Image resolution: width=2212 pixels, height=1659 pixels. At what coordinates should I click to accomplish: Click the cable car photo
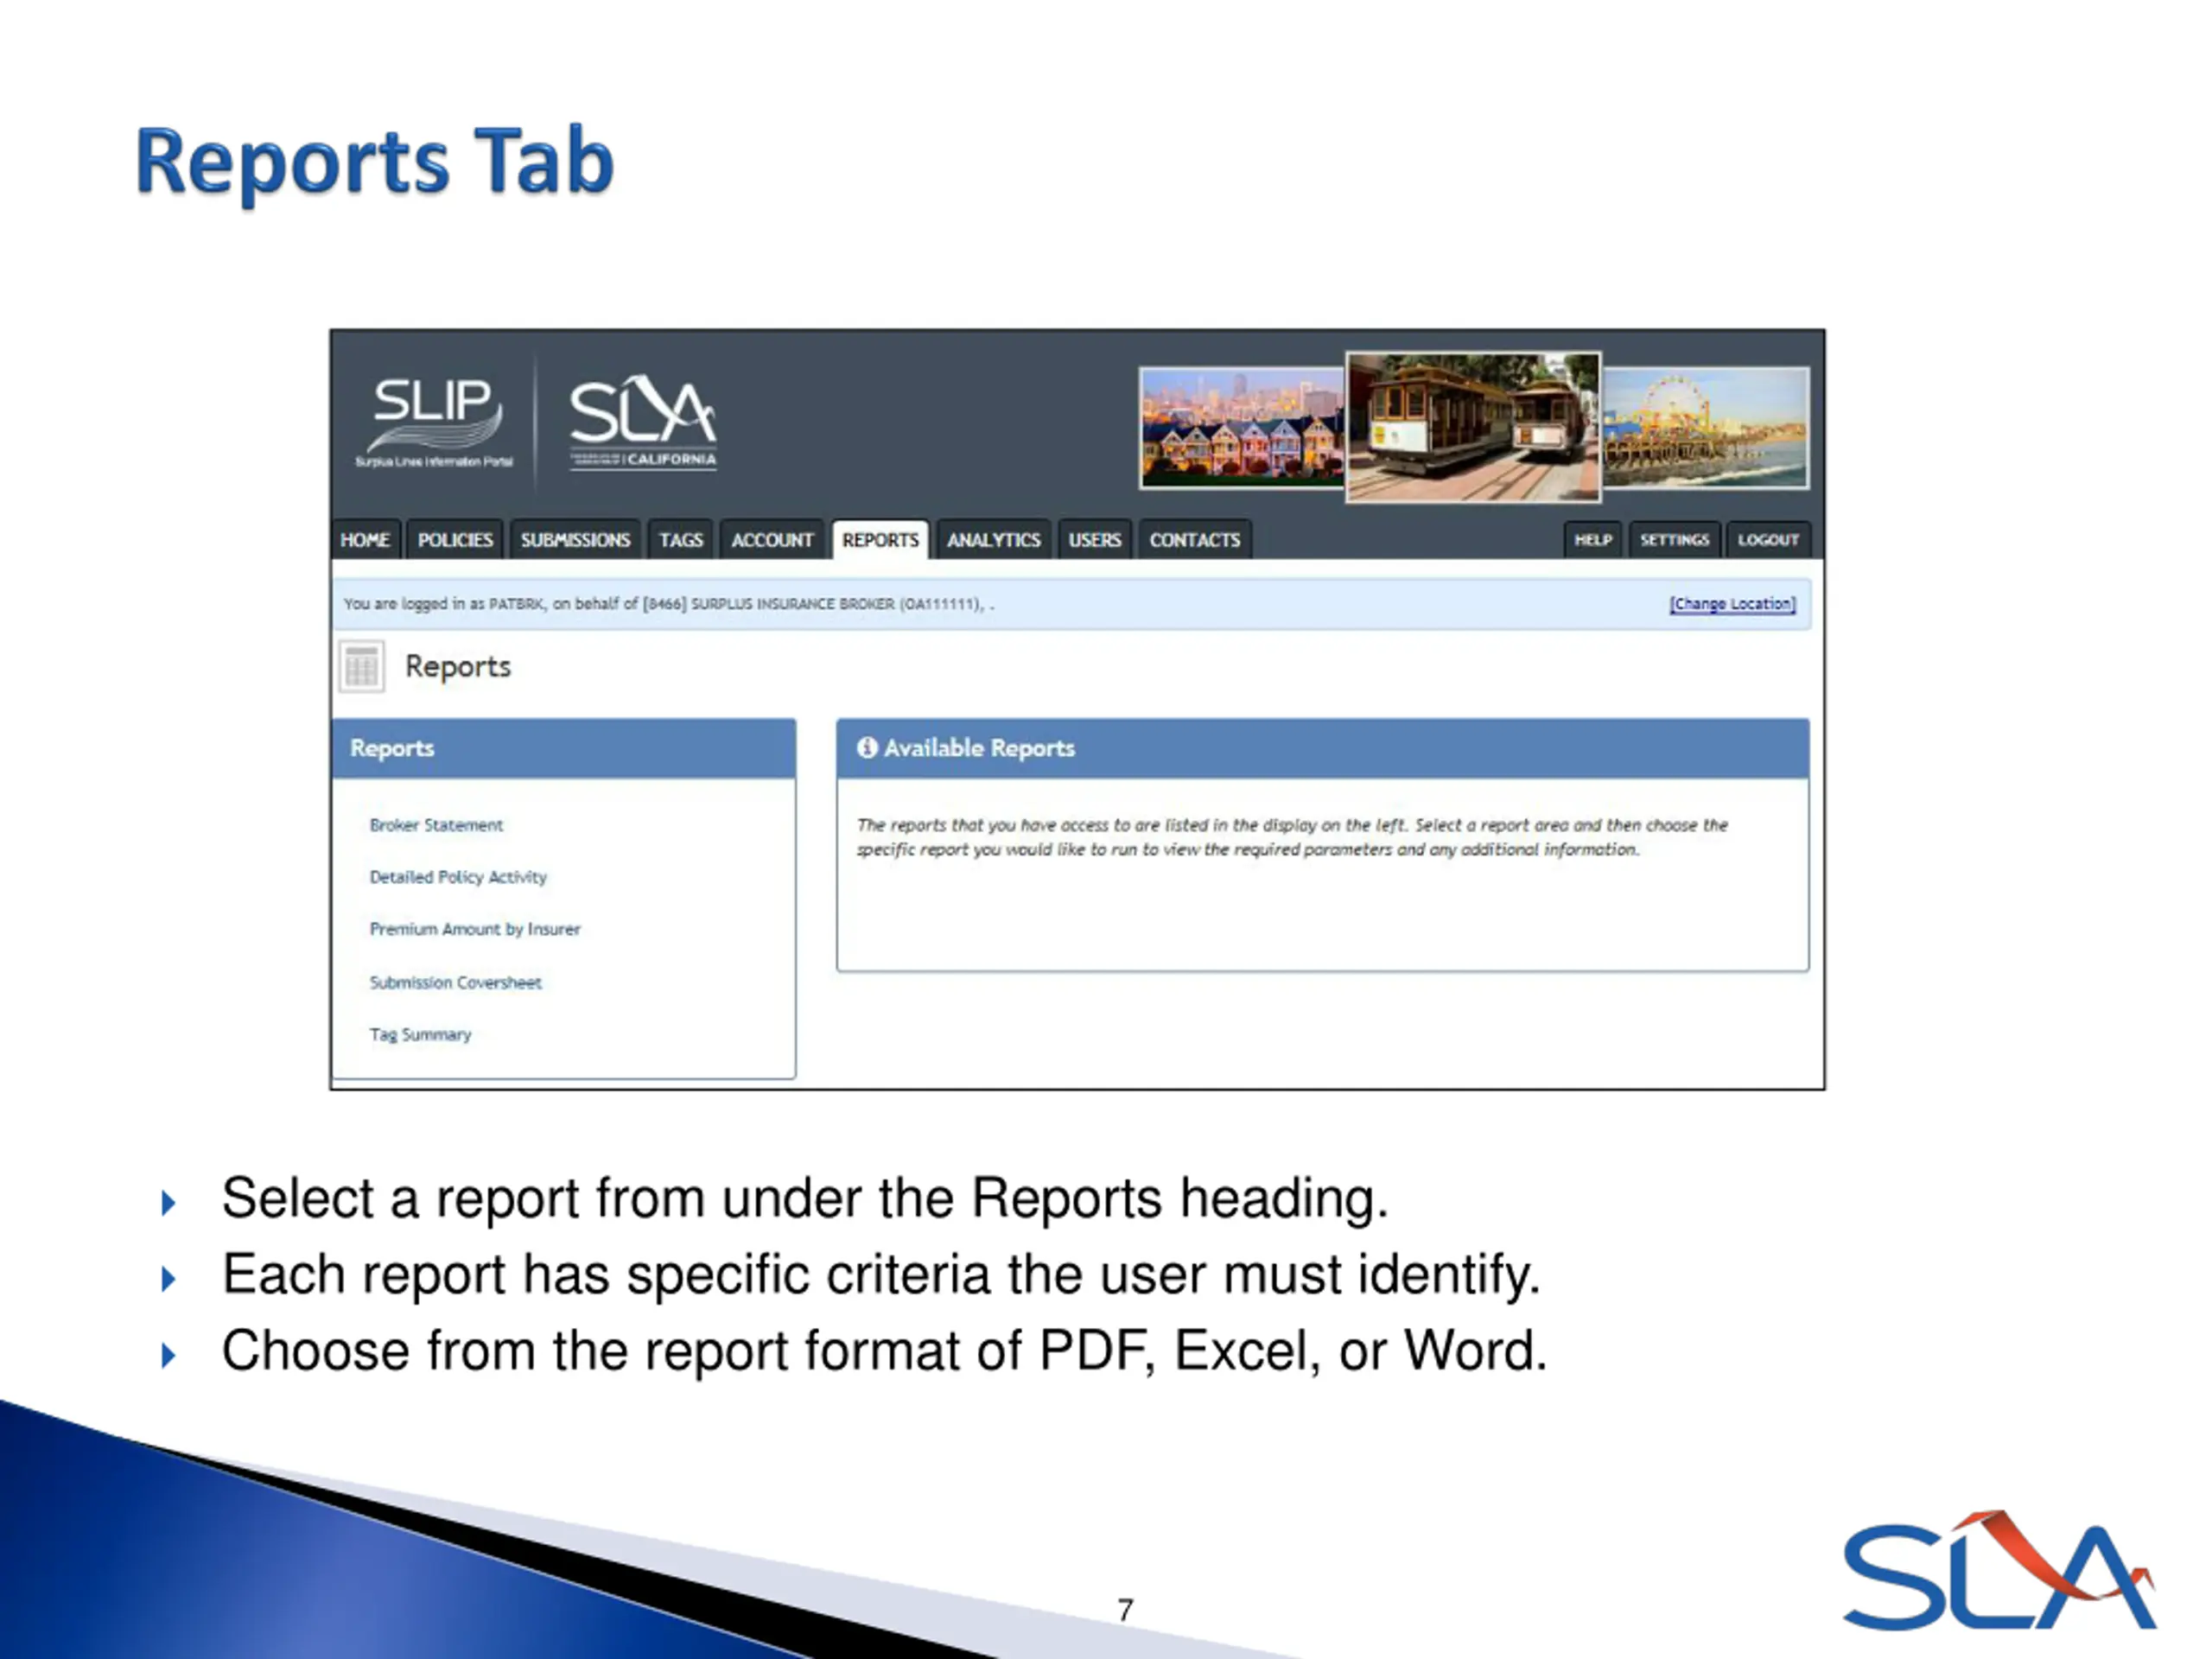1473,426
